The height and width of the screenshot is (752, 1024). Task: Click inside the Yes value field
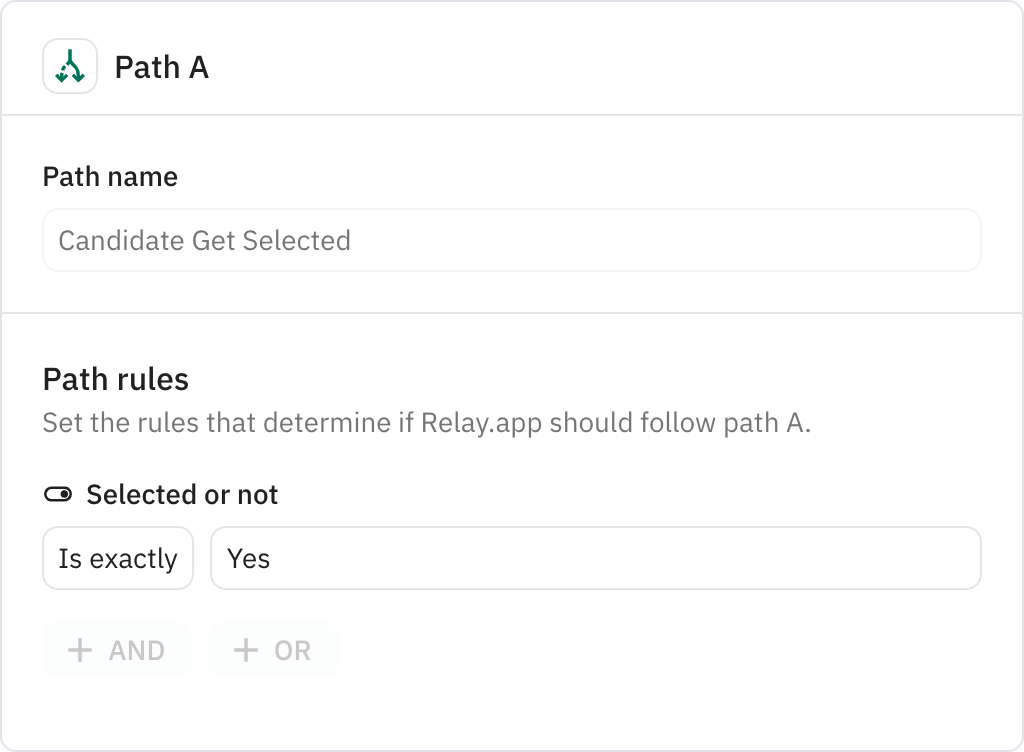coord(595,558)
